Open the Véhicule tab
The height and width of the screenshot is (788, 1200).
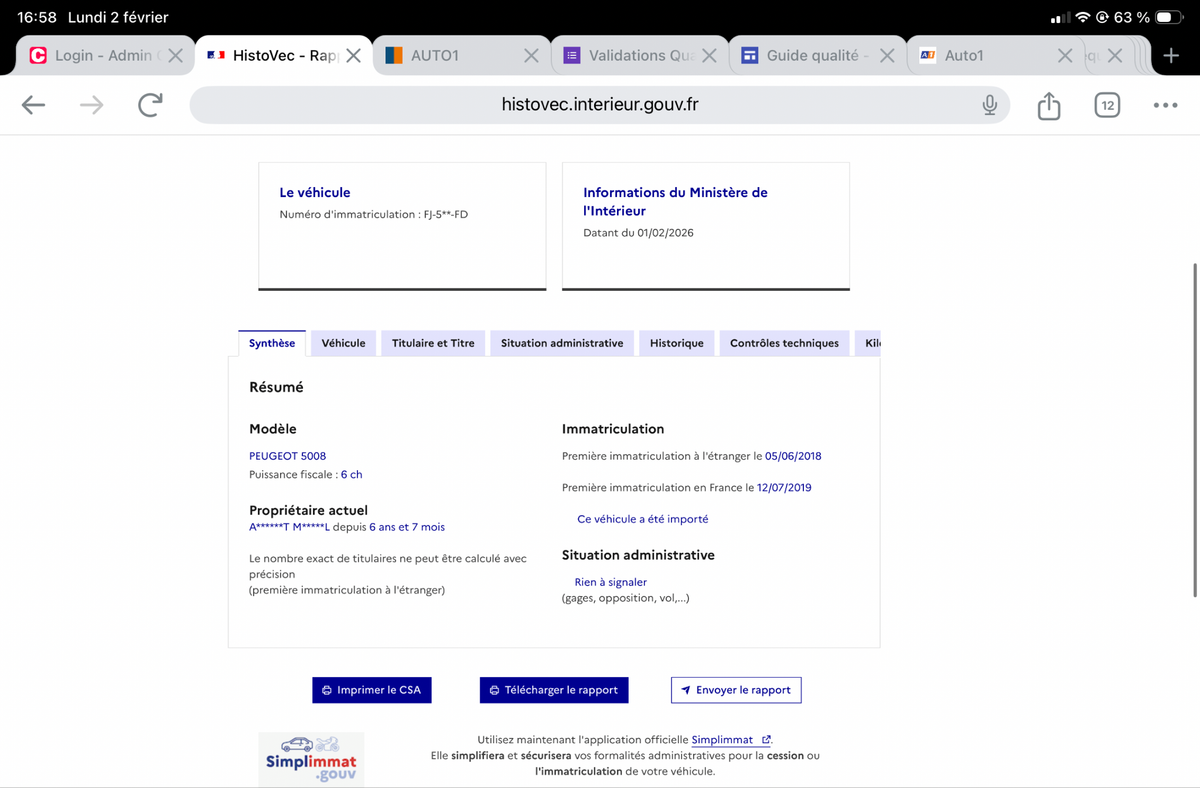[343, 343]
